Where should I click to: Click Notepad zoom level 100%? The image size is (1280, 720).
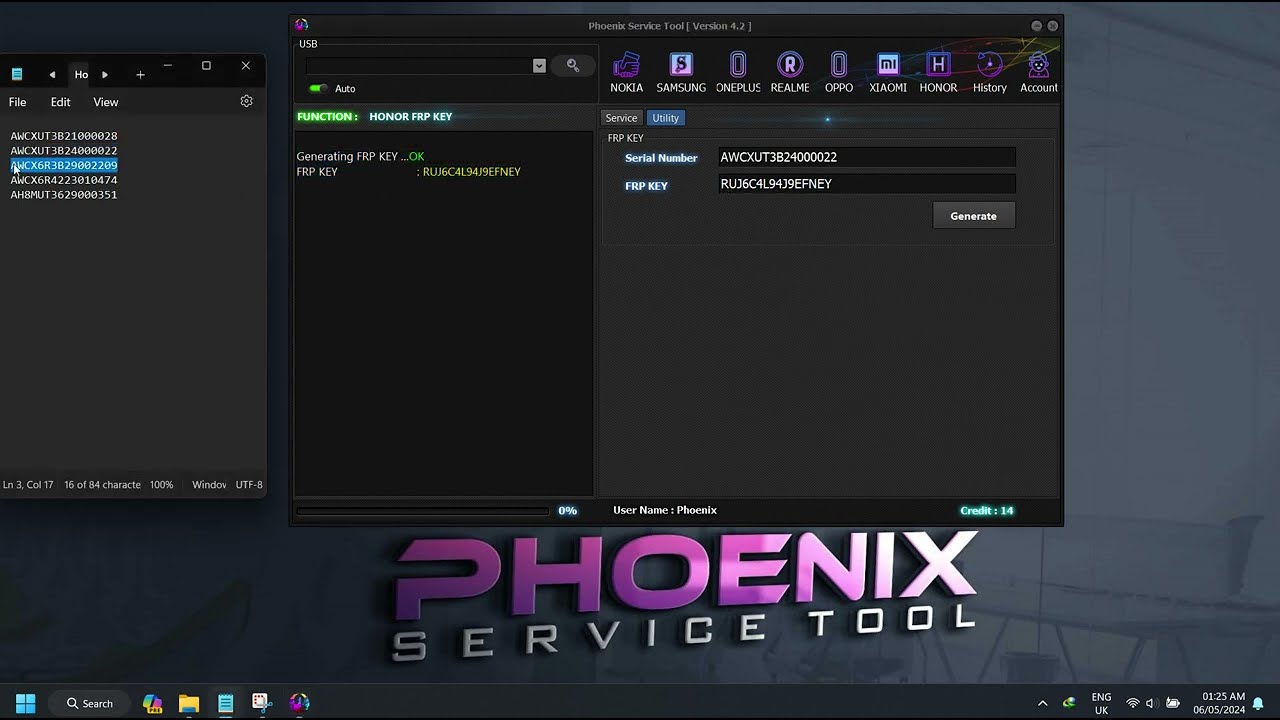161,485
